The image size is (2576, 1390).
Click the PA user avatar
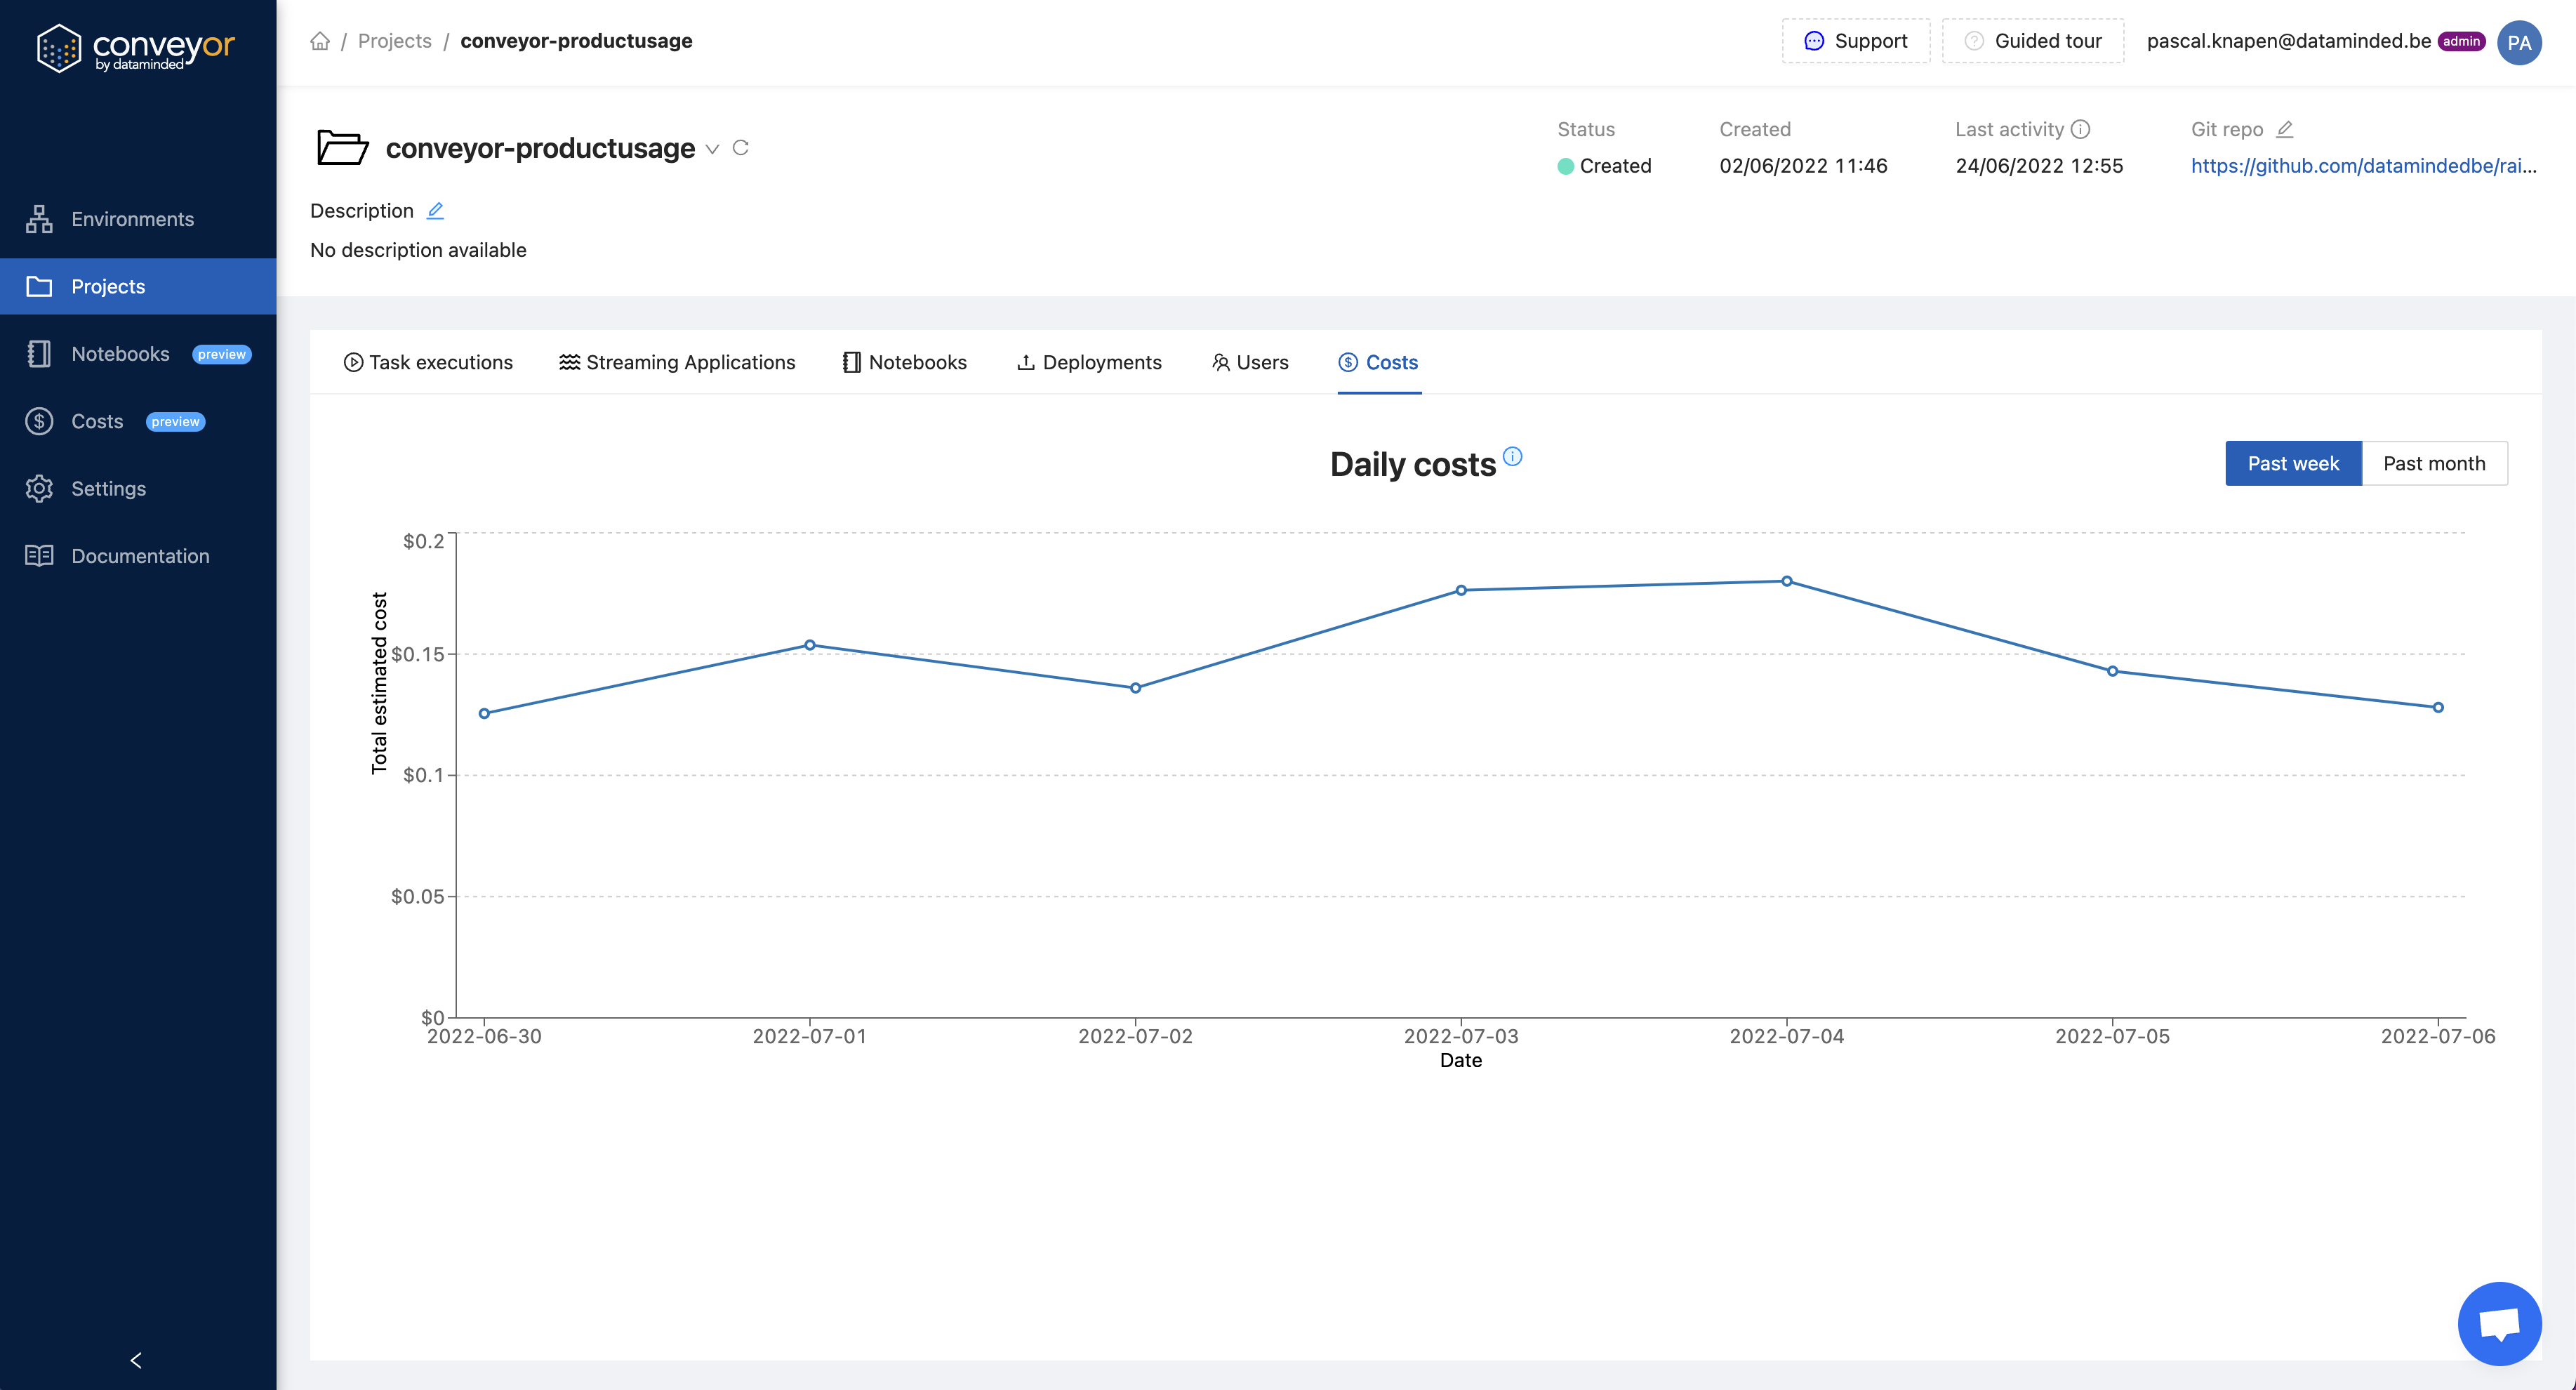(x=2518, y=42)
